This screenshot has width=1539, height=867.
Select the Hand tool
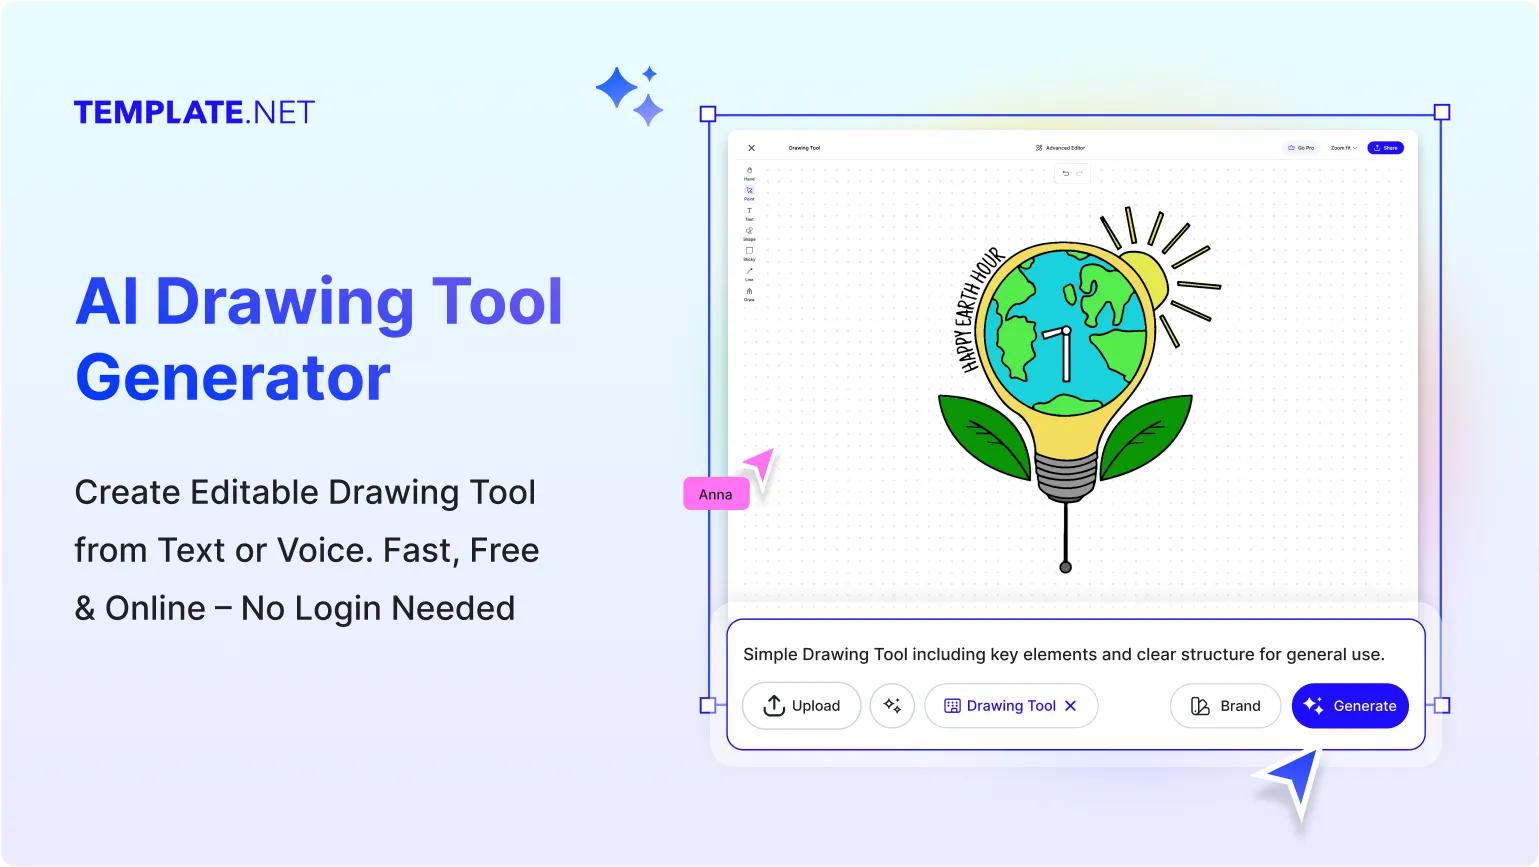(x=749, y=171)
